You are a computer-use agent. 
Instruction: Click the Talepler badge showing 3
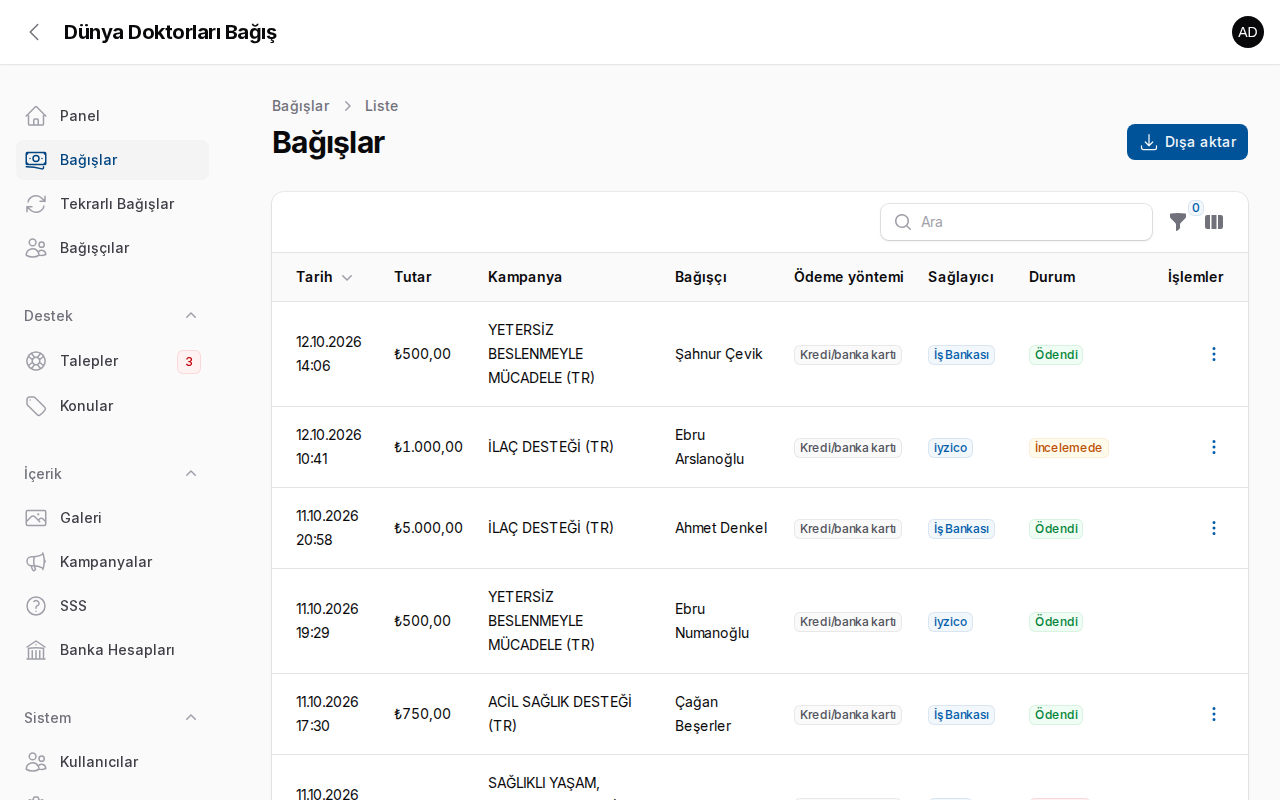[x=189, y=362]
